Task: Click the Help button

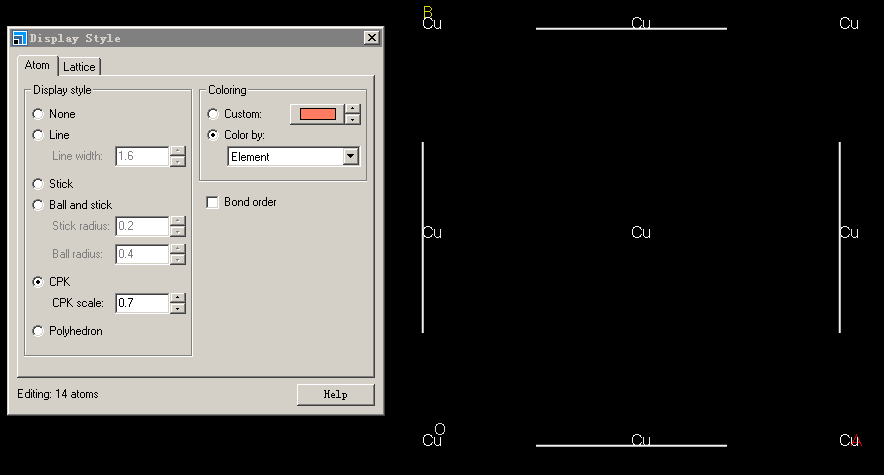Action: point(335,394)
